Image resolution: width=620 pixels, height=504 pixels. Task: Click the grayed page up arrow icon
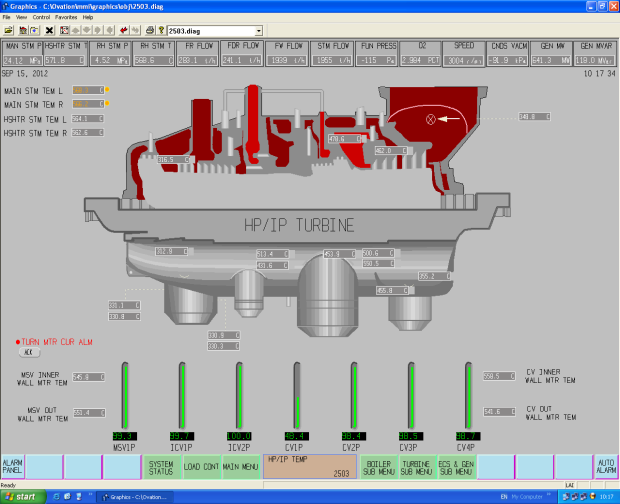76,30
